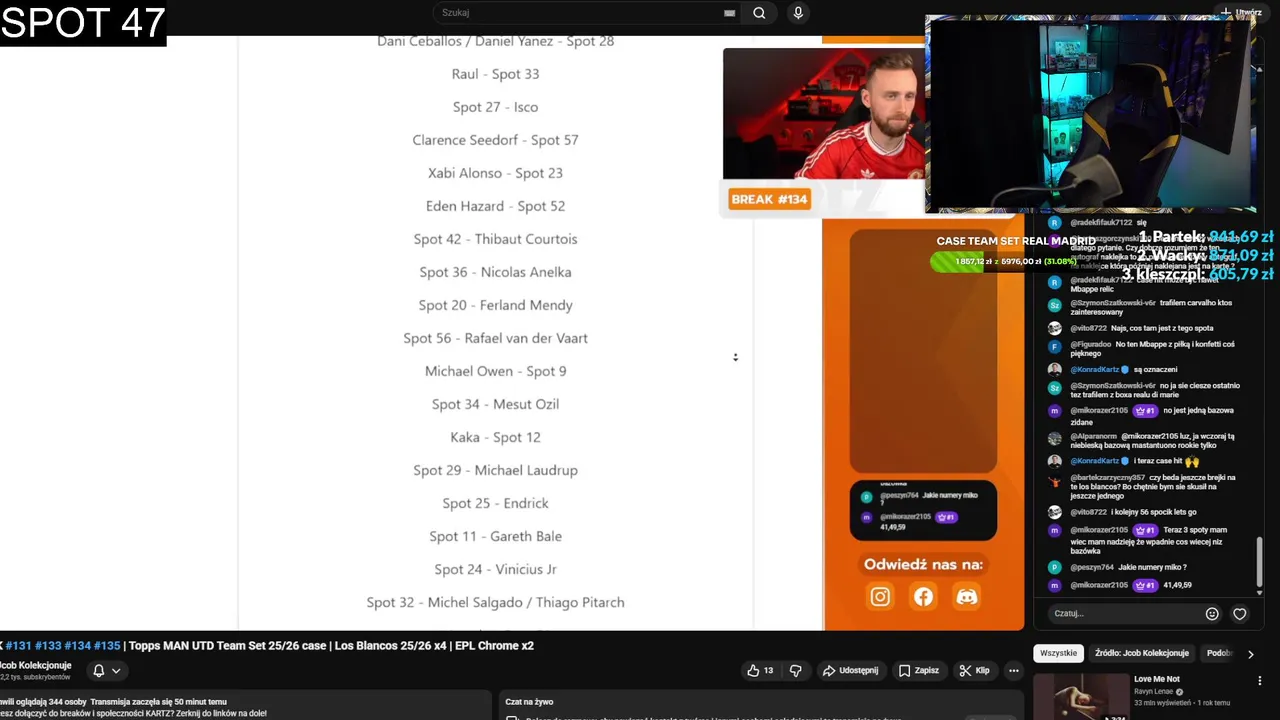Image resolution: width=1280 pixels, height=720 pixels.
Task: Click the streamer webcam in the overlay
Action: [824, 114]
